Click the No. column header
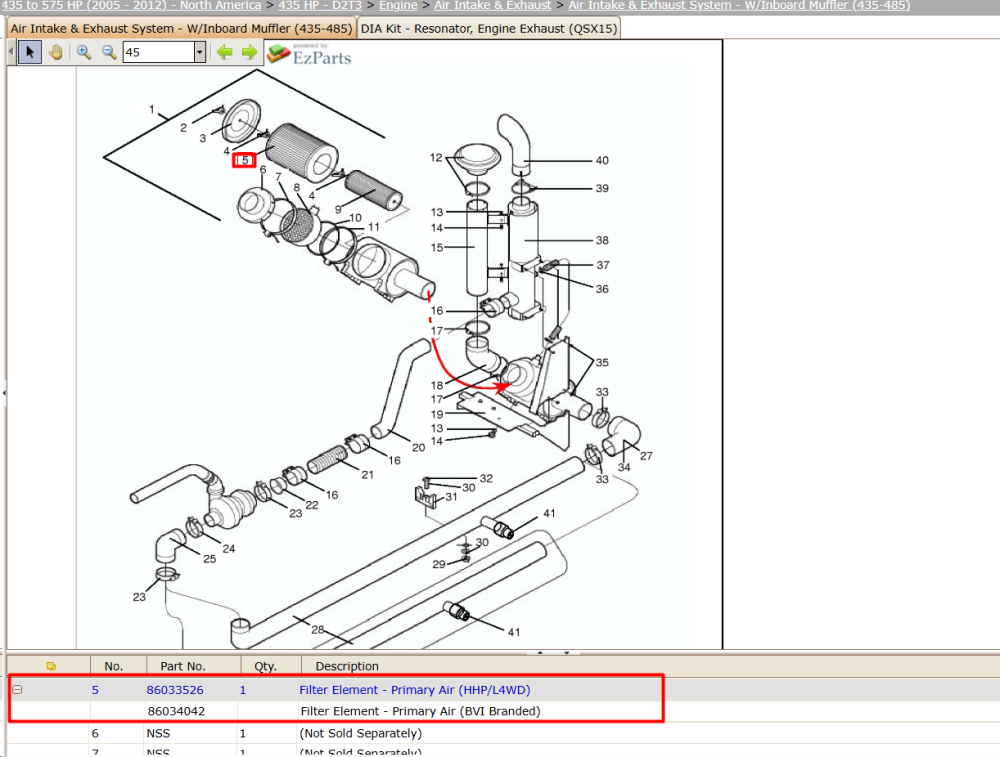The image size is (1000, 757). click(x=114, y=666)
